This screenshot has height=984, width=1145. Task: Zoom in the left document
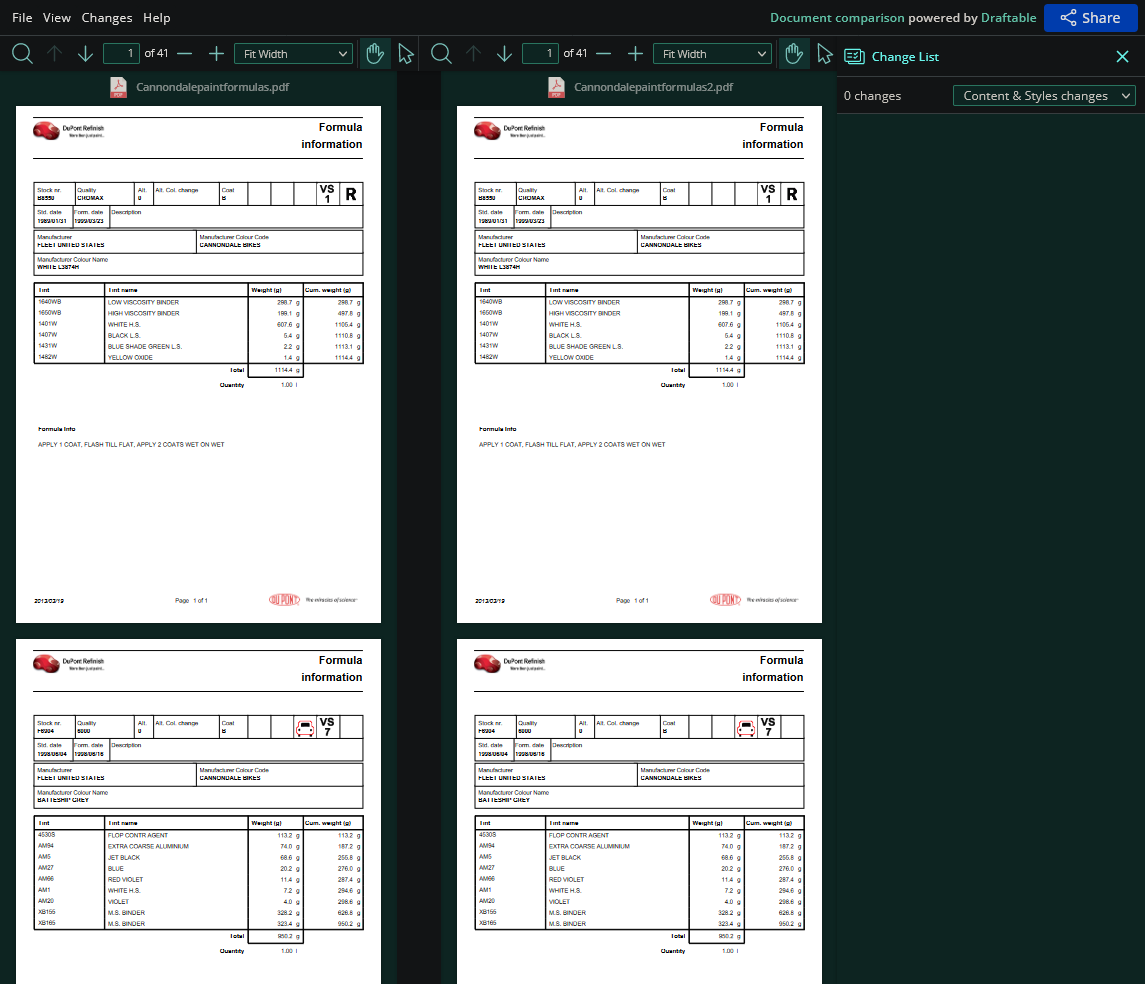[x=216, y=53]
